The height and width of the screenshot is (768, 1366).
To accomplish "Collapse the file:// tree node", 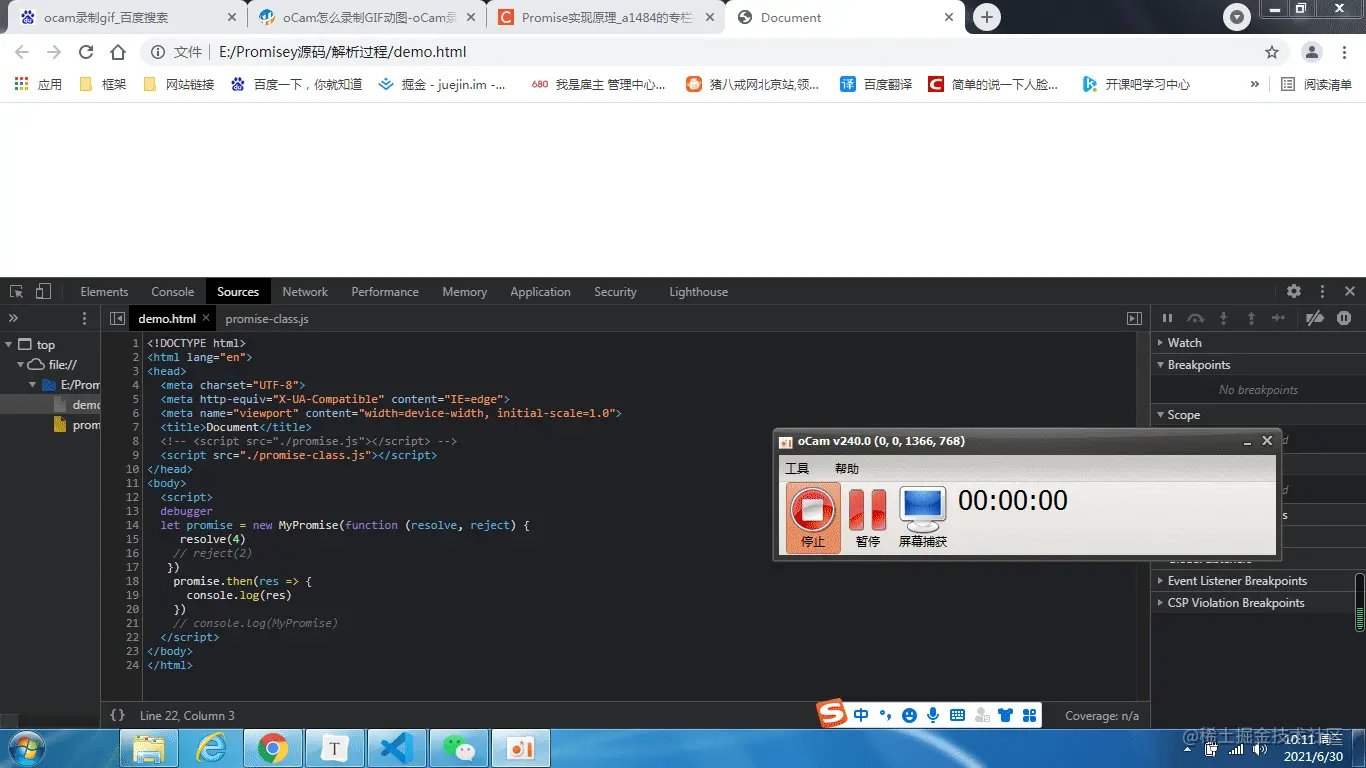I will coord(21,365).
